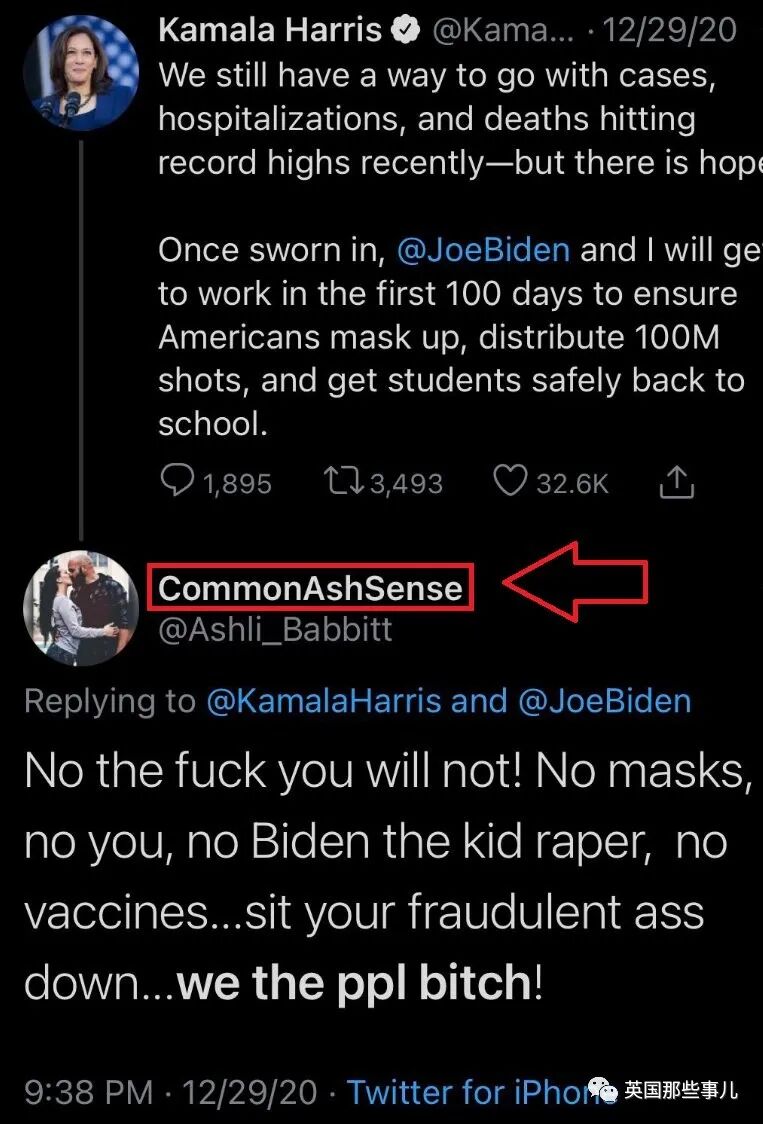Viewport: 763px width, 1124px height.
Task: Click the Kamala Harris display name
Action: [269, 31]
